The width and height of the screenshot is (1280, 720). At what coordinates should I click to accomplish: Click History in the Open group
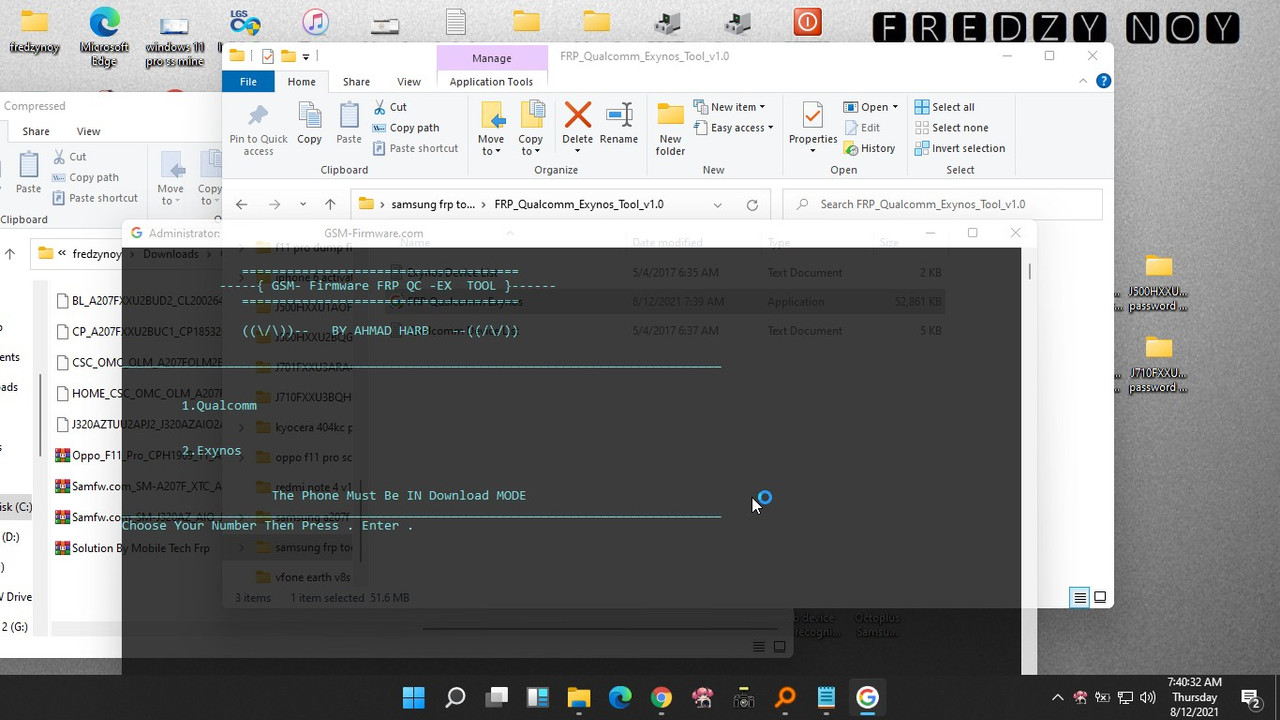[x=870, y=148]
